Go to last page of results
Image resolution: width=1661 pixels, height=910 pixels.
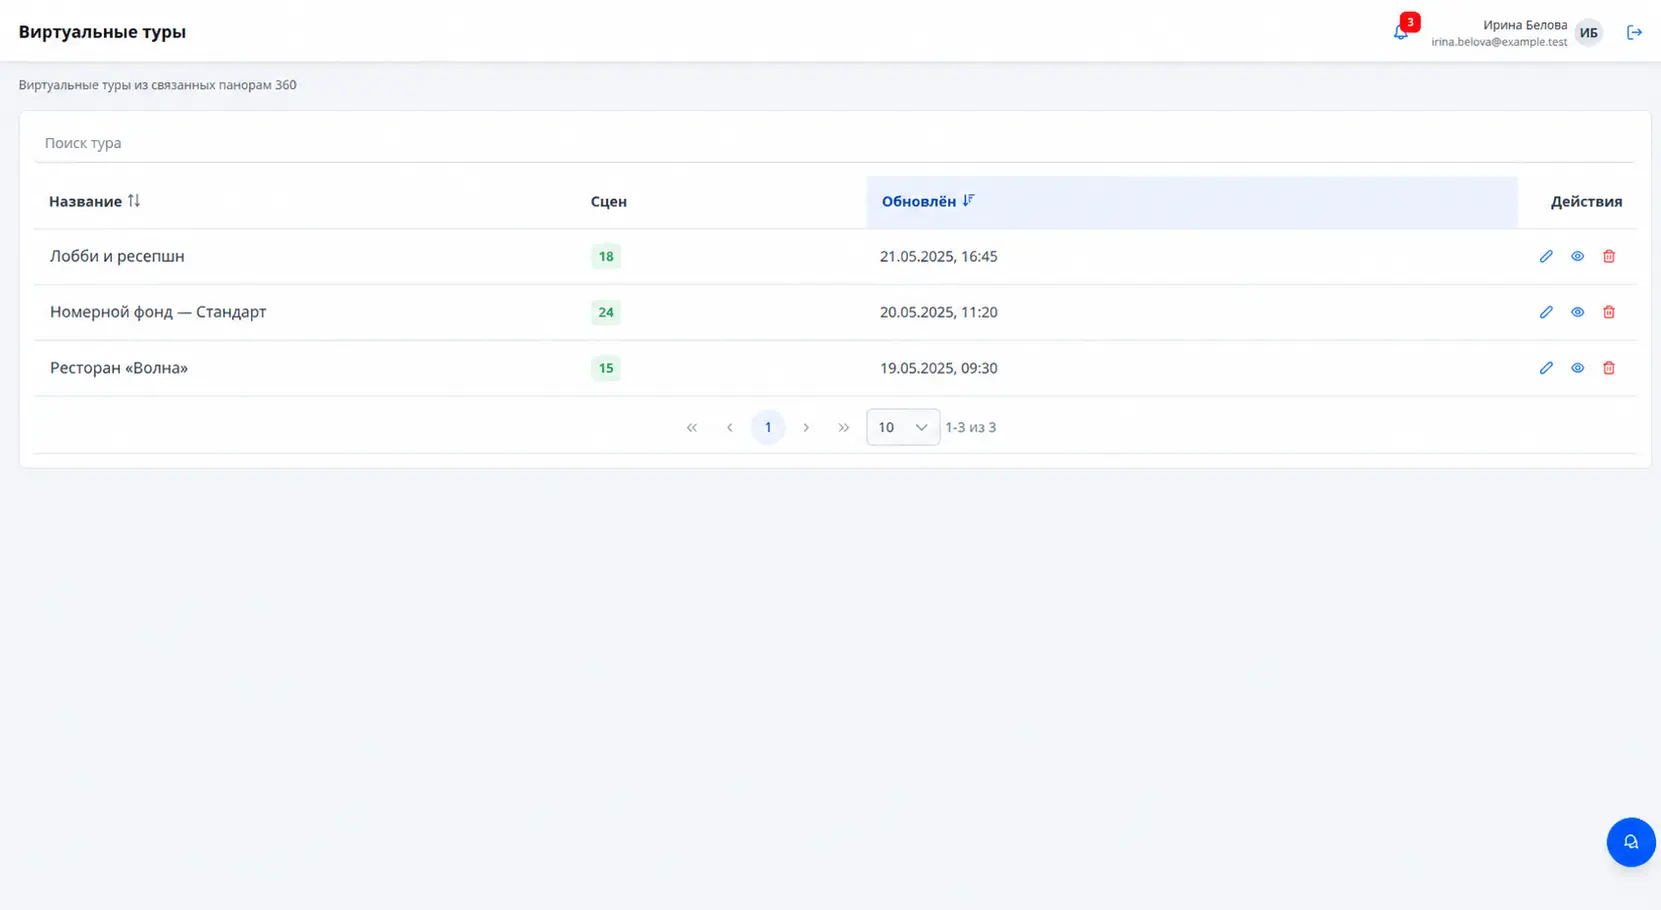[844, 427]
